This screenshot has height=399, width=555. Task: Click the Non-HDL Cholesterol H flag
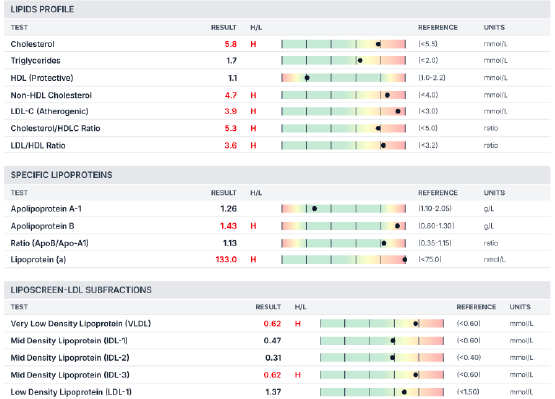253,95
